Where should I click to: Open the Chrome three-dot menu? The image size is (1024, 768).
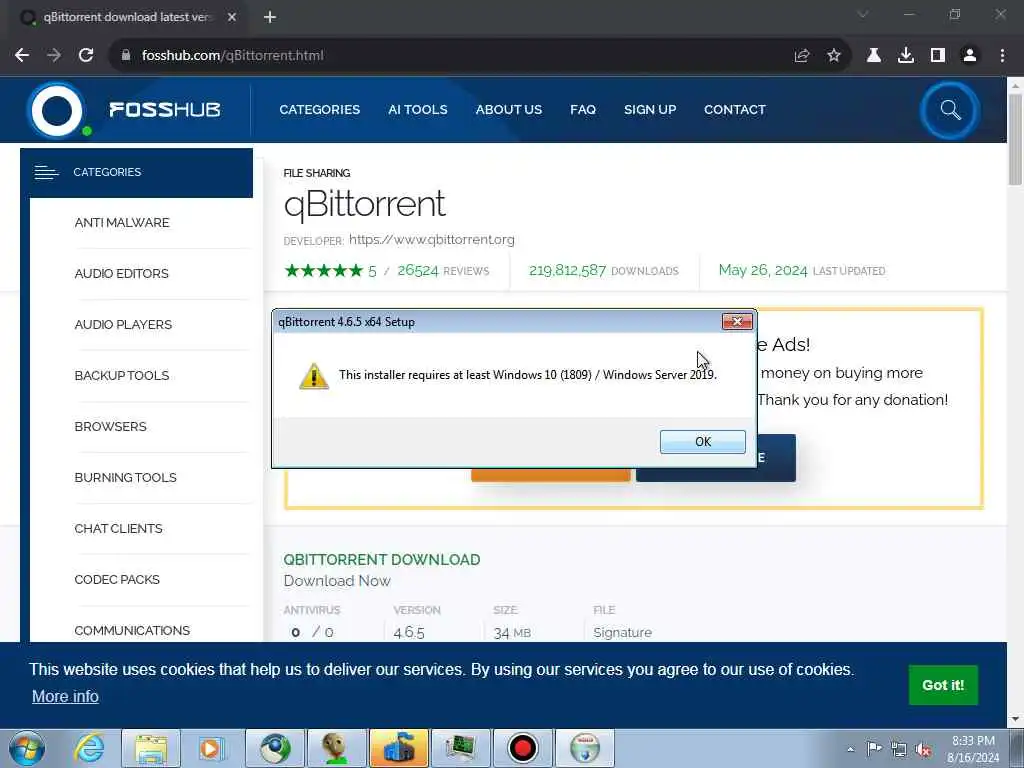(1002, 56)
